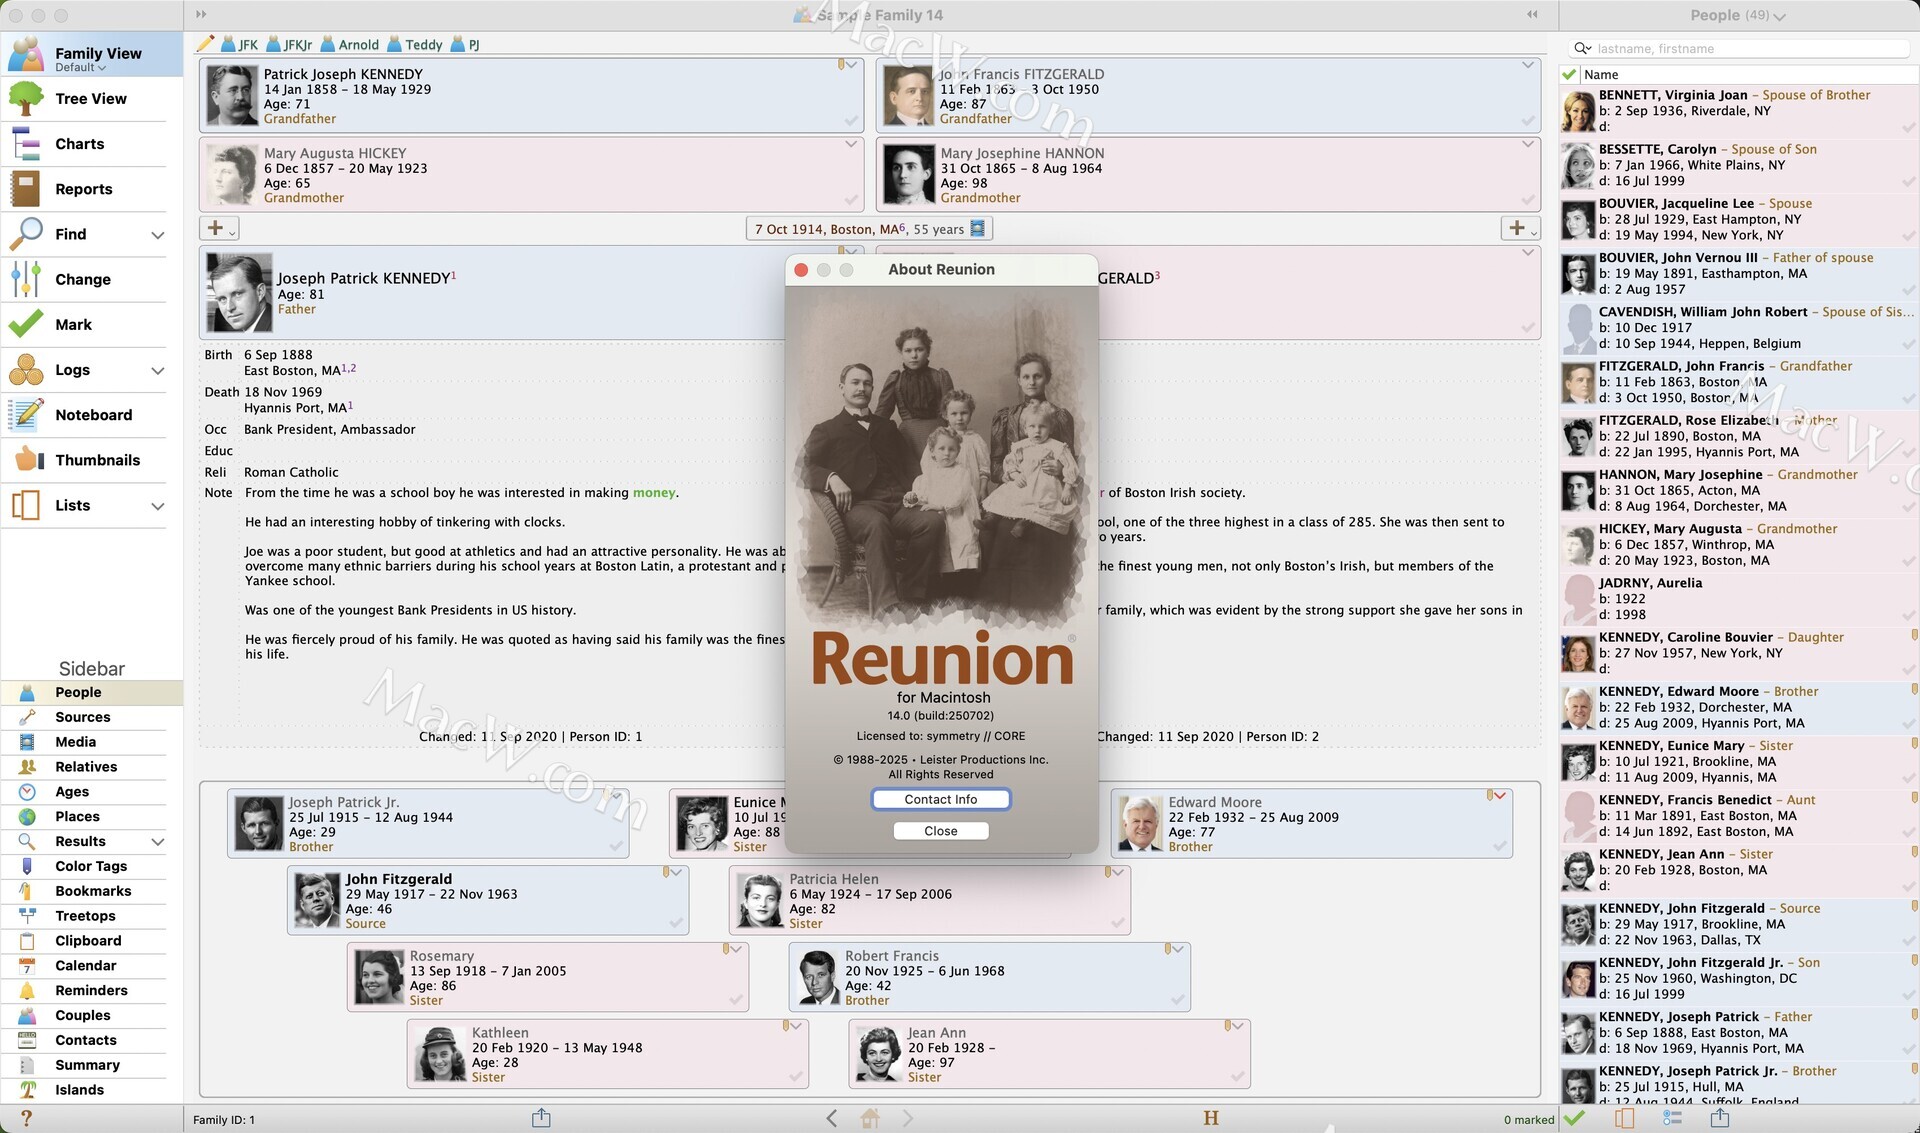The width and height of the screenshot is (1920, 1133).
Task: Select the JFK bookmark
Action: click(x=239, y=44)
